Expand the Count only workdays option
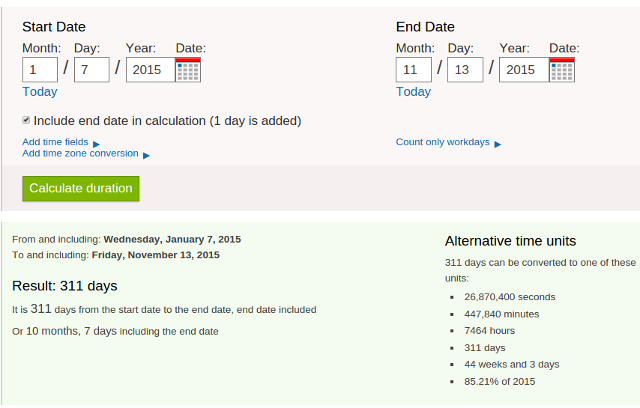640x408 pixels. point(442,142)
